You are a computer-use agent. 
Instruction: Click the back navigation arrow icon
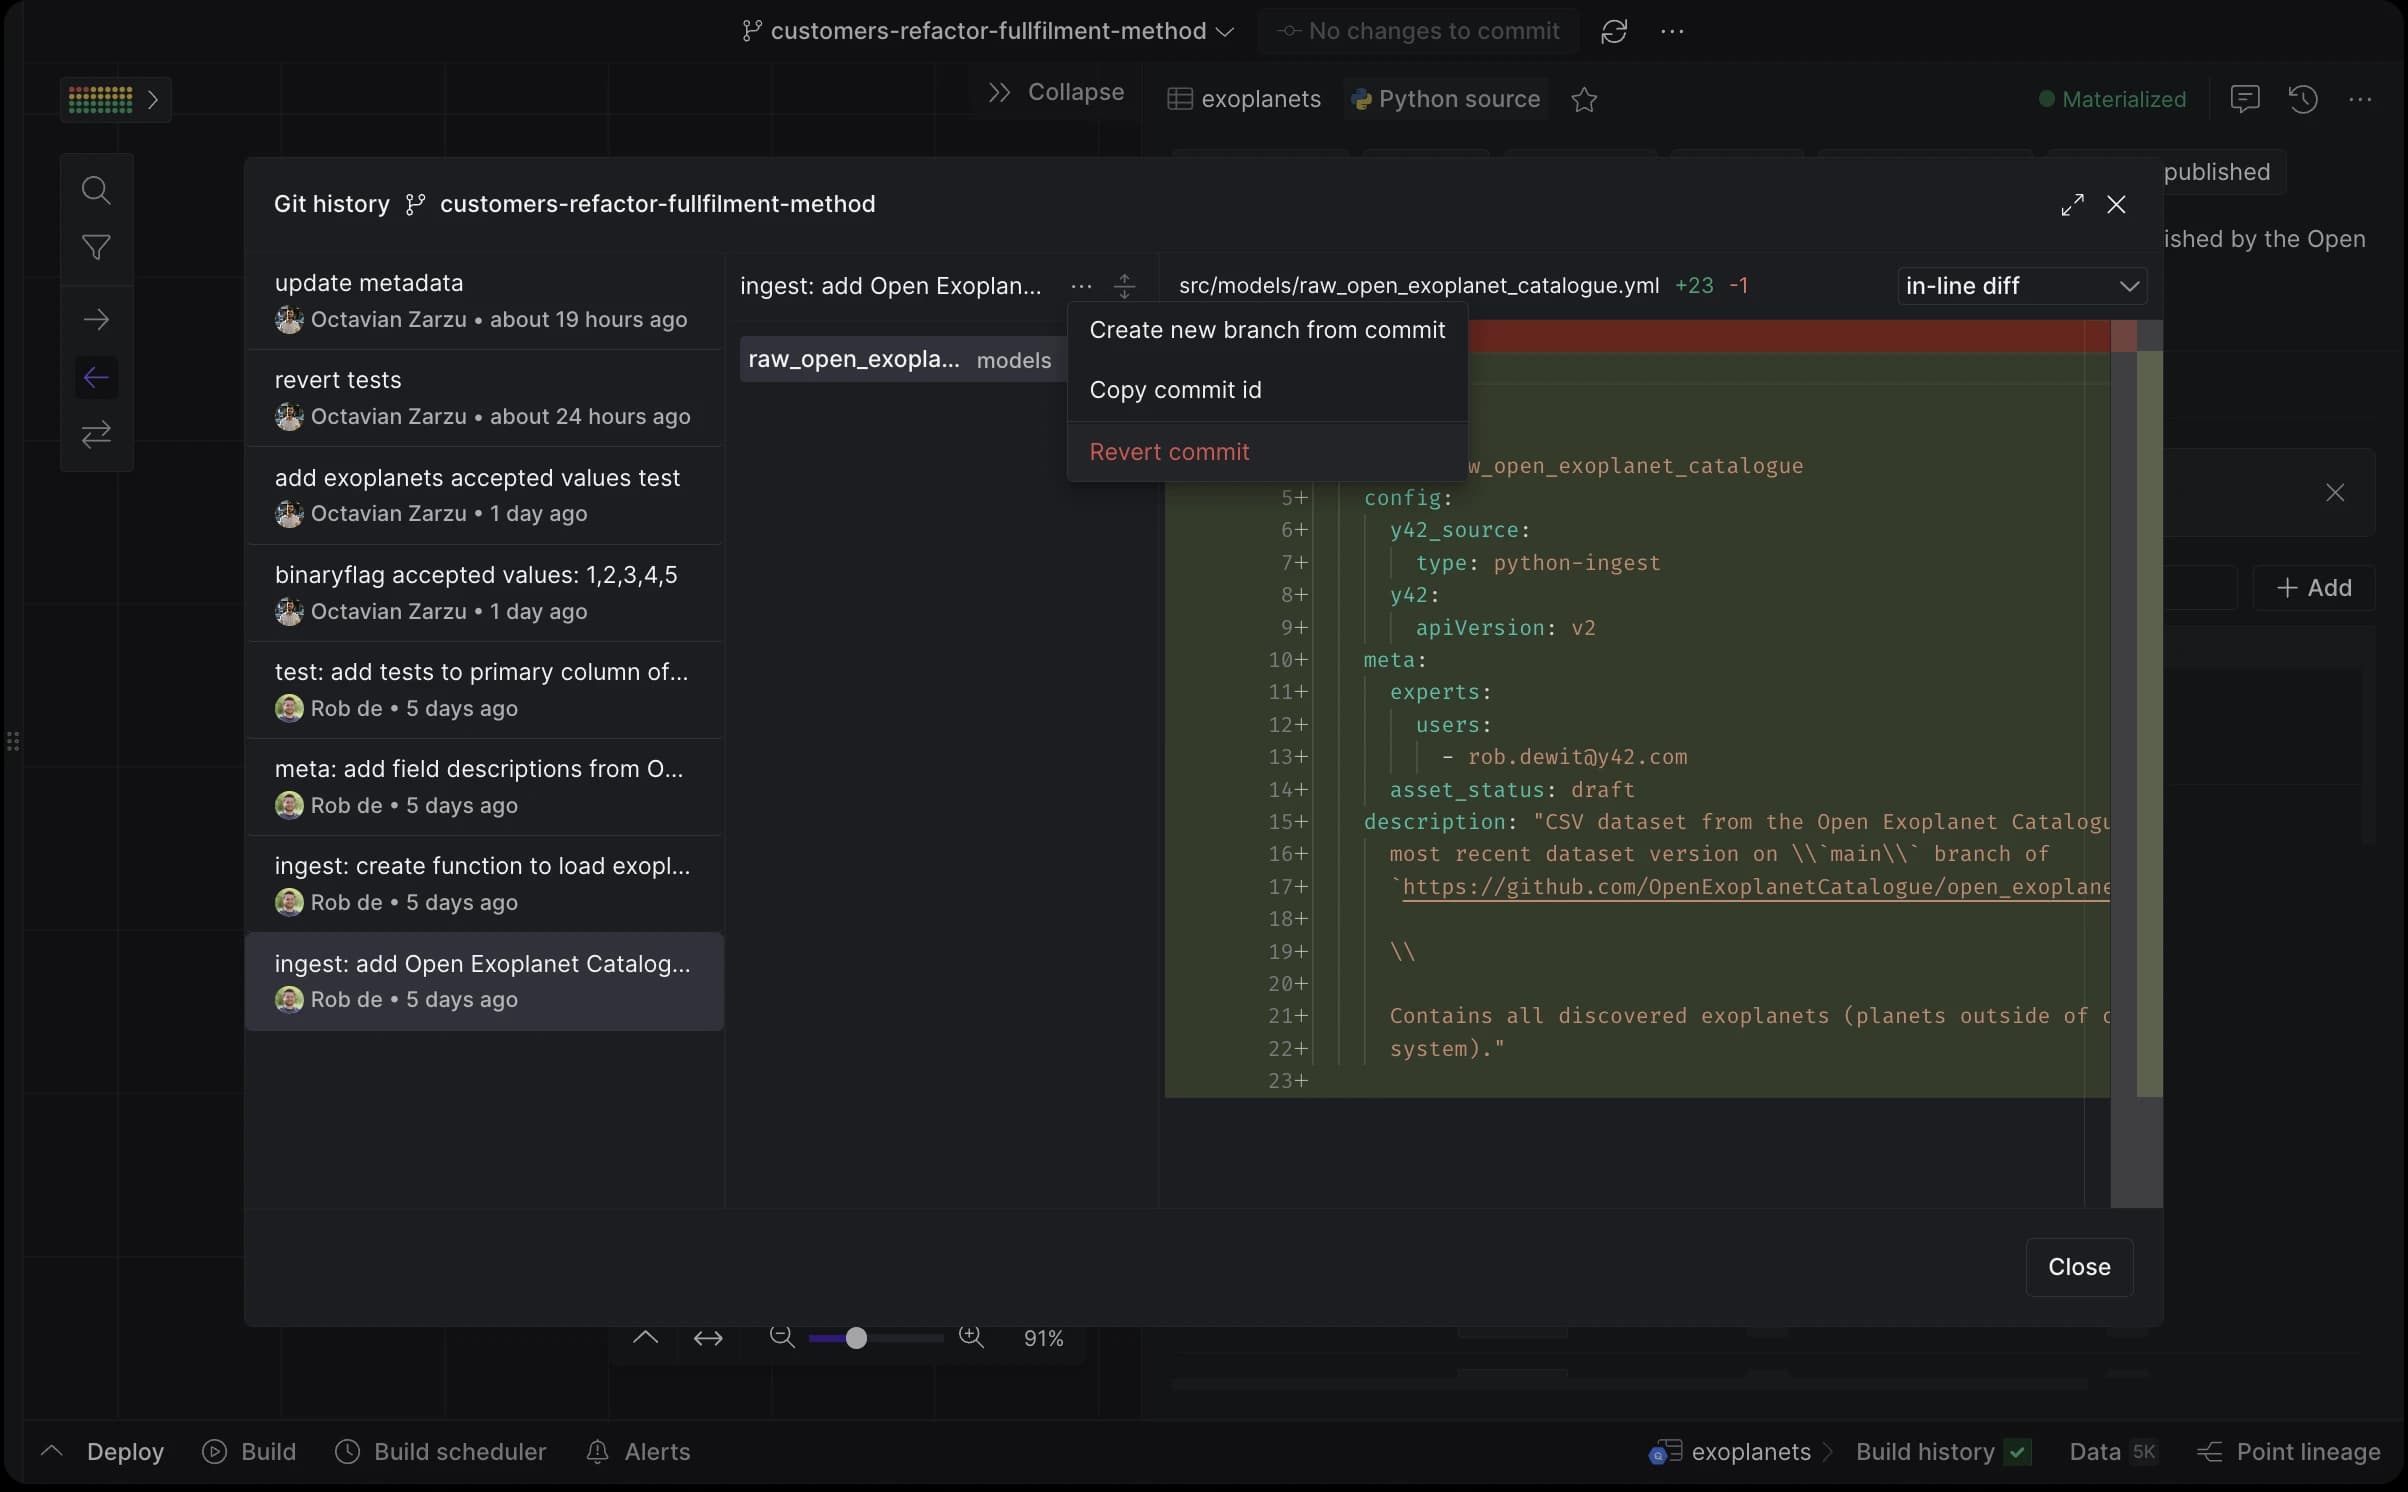click(96, 377)
